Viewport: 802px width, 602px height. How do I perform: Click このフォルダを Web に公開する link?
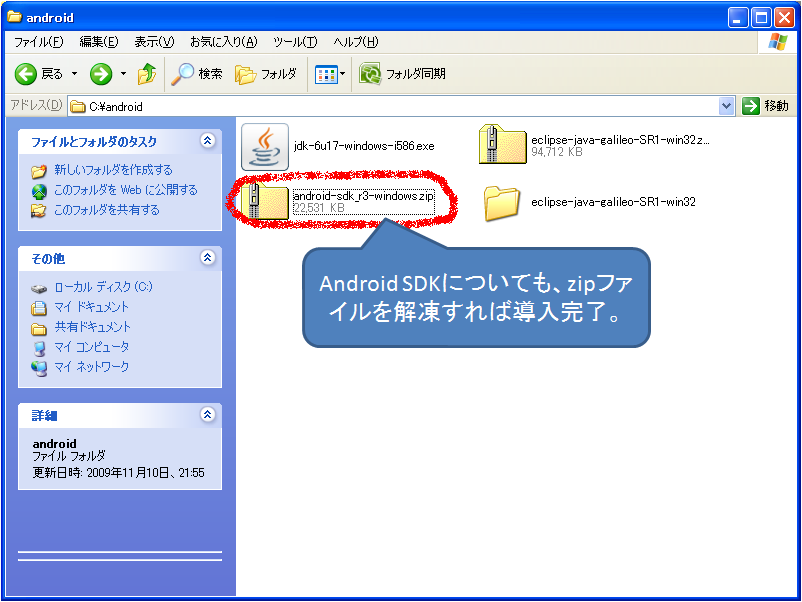[x=126, y=190]
